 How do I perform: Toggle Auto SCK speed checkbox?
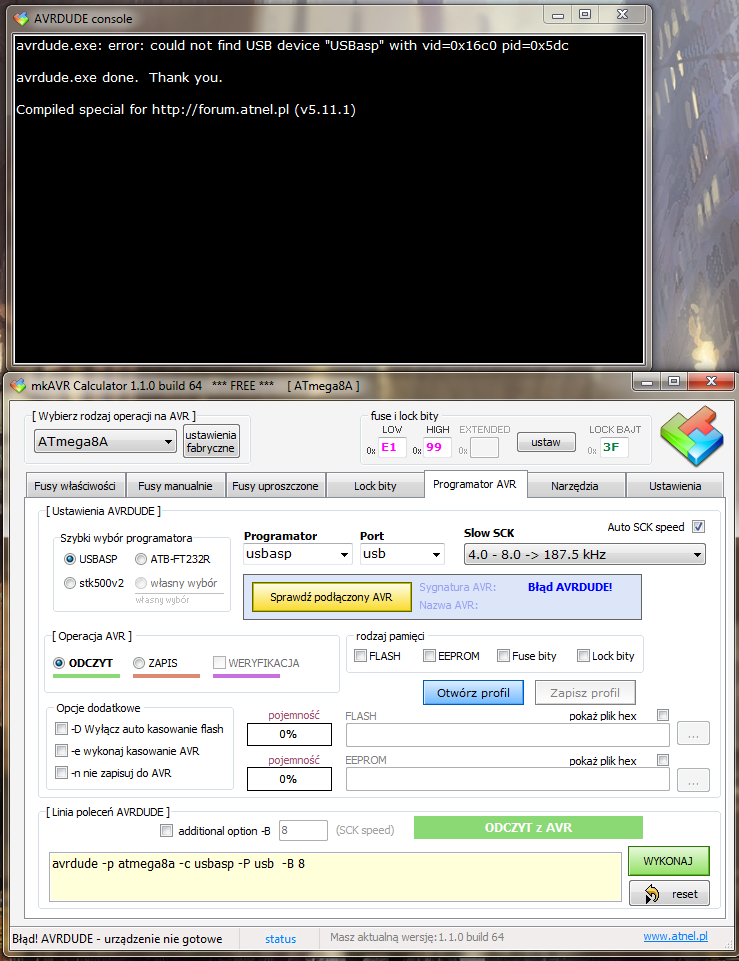pos(699,526)
